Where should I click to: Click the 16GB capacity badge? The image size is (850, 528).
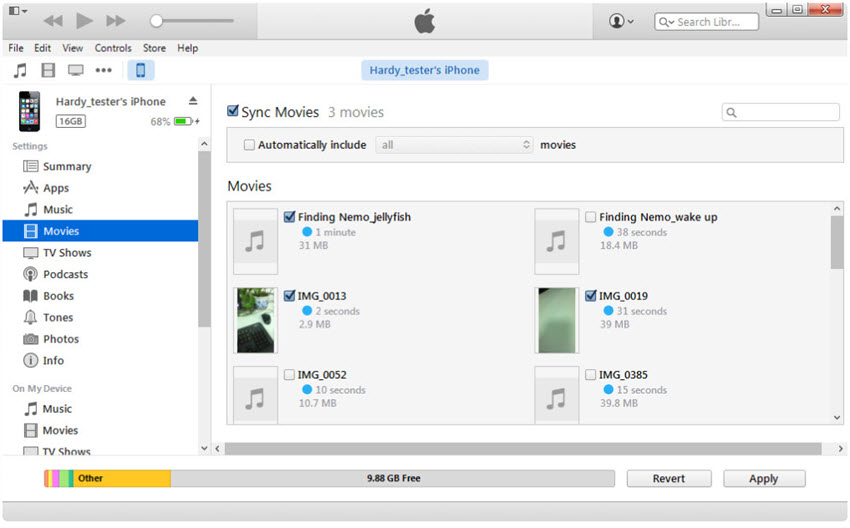coord(70,121)
